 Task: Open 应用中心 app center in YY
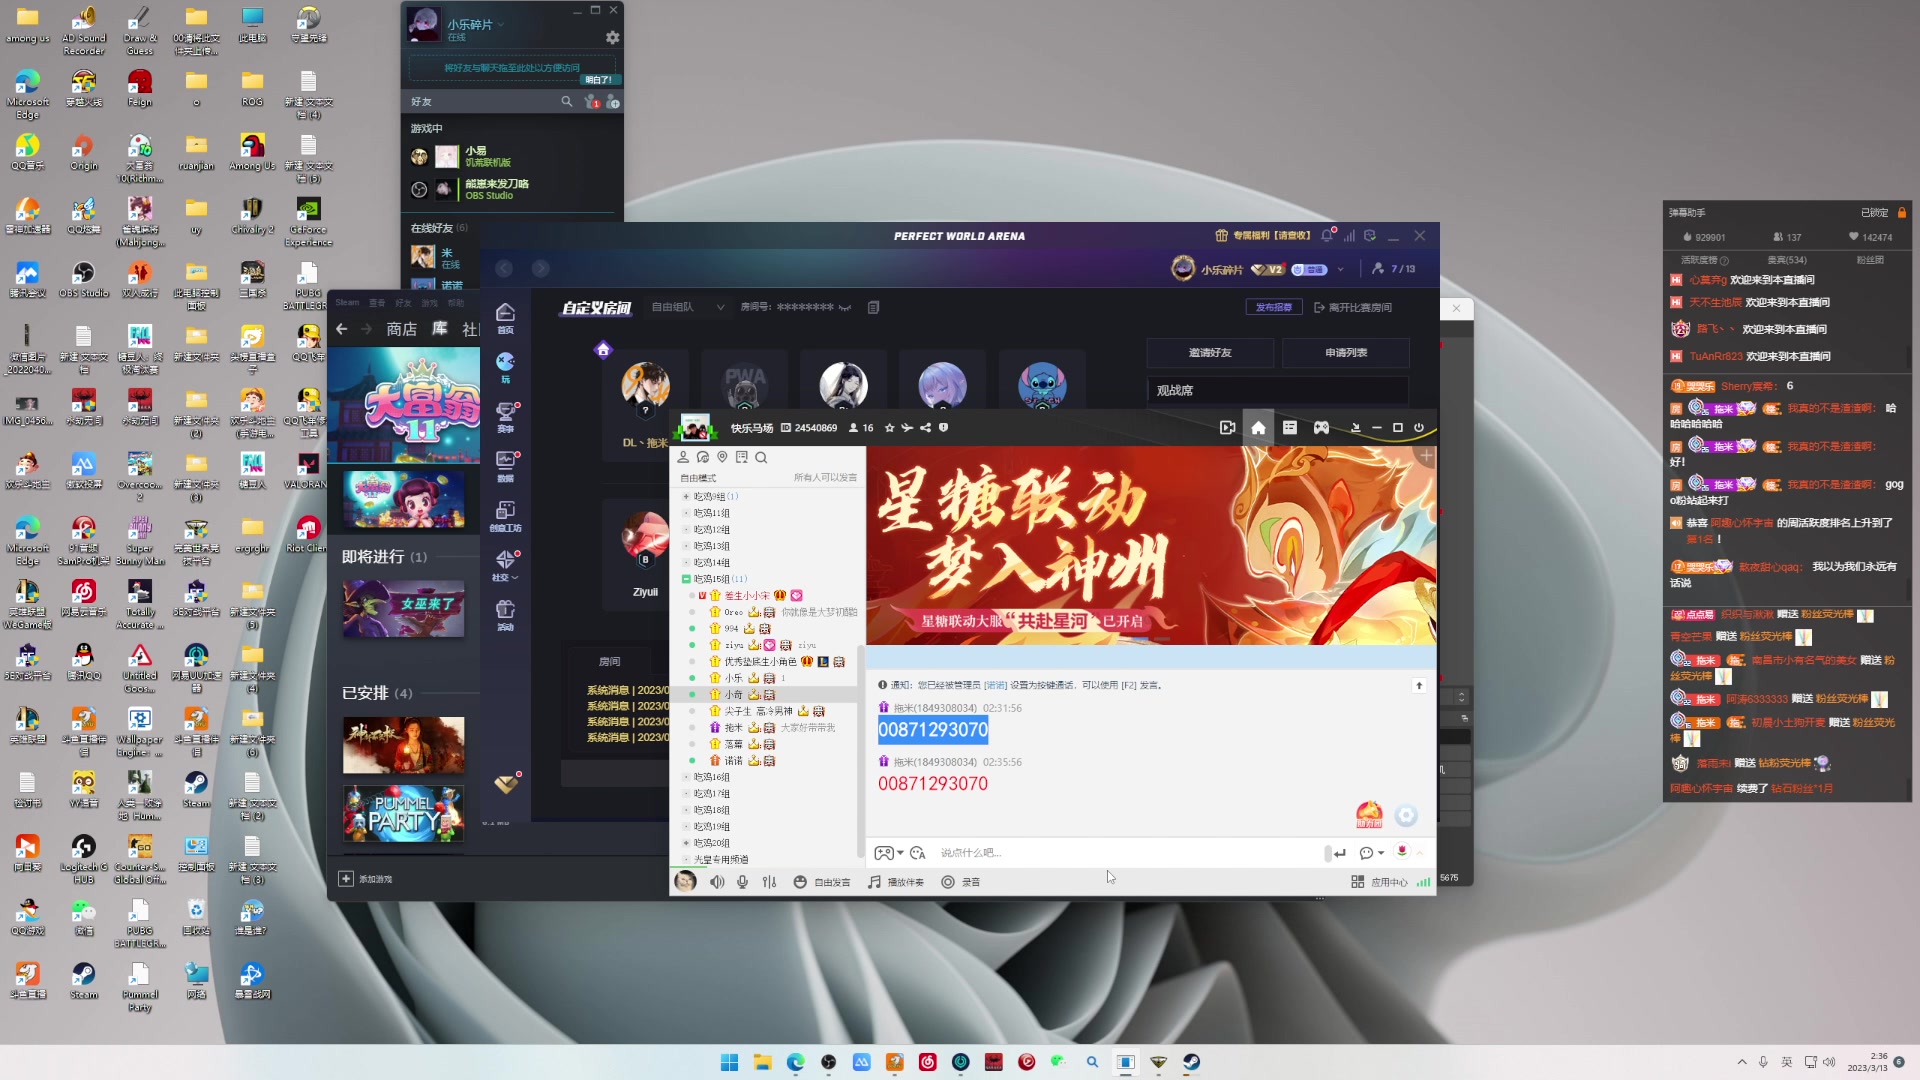click(1380, 882)
